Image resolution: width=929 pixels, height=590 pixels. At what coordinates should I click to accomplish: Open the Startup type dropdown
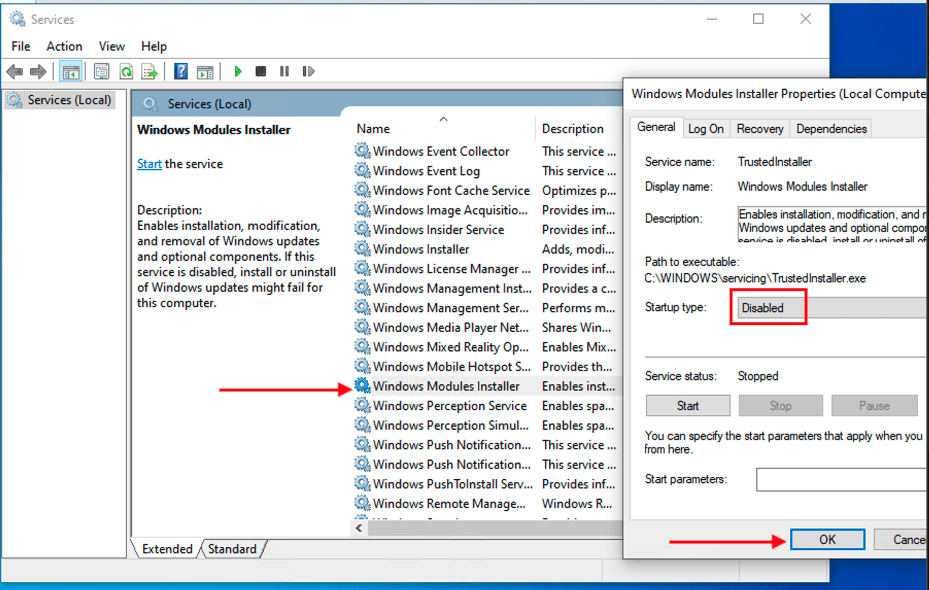[830, 308]
